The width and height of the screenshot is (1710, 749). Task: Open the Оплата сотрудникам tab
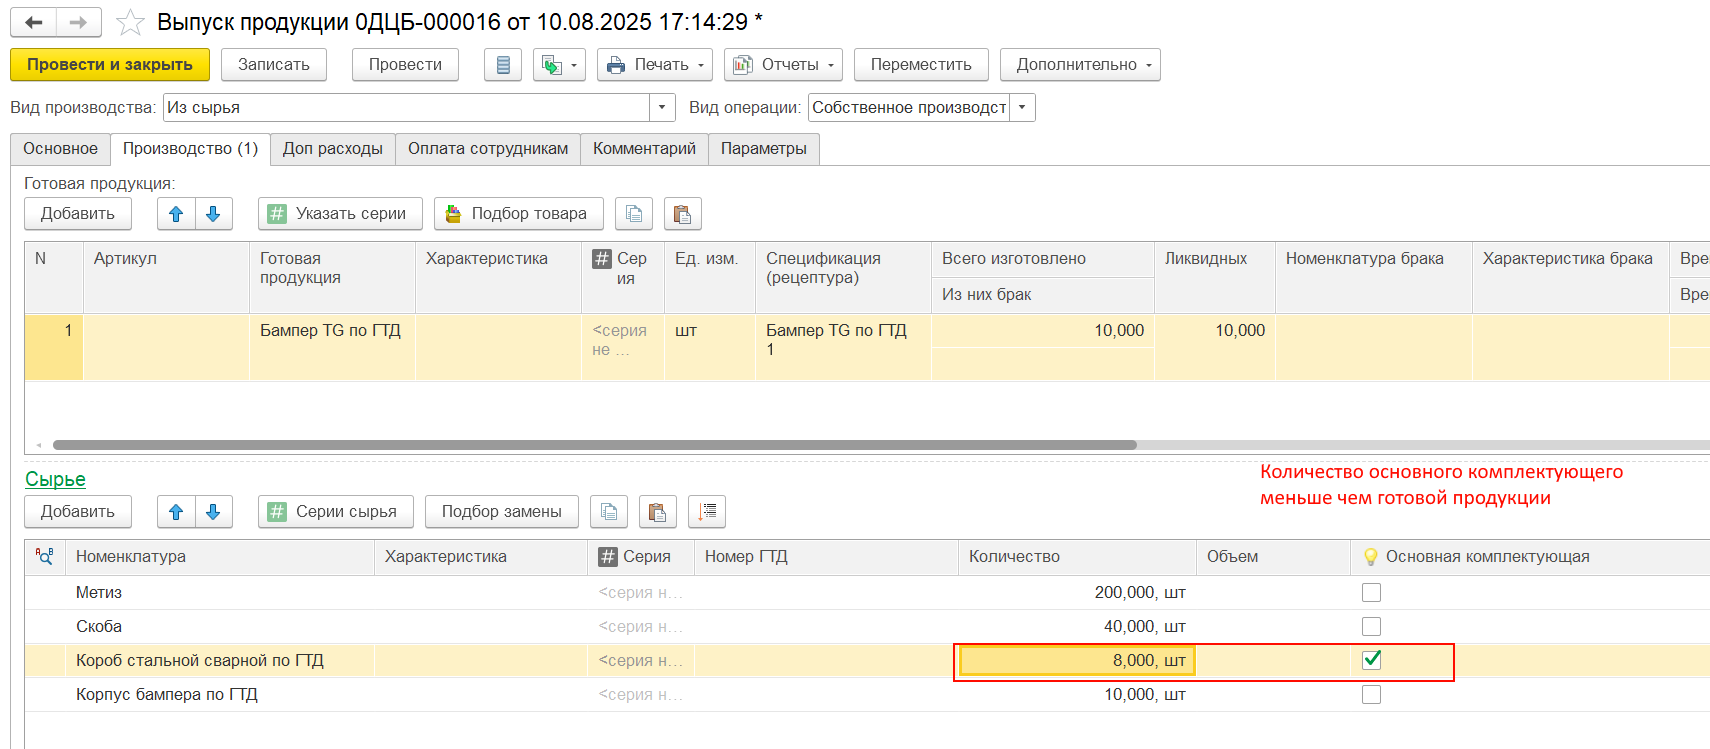(x=487, y=149)
